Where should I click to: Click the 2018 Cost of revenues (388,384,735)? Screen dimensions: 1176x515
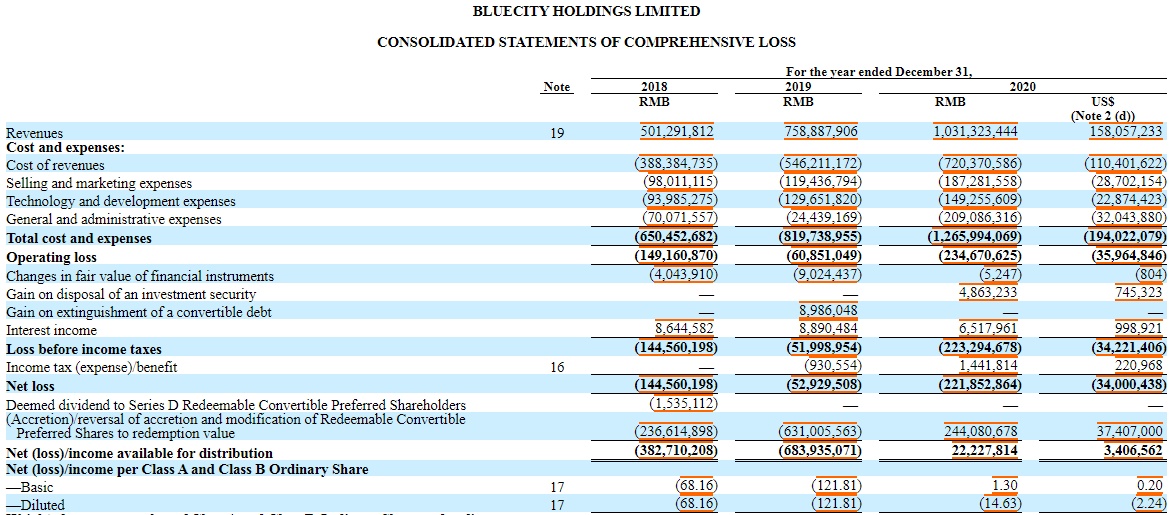(676, 164)
